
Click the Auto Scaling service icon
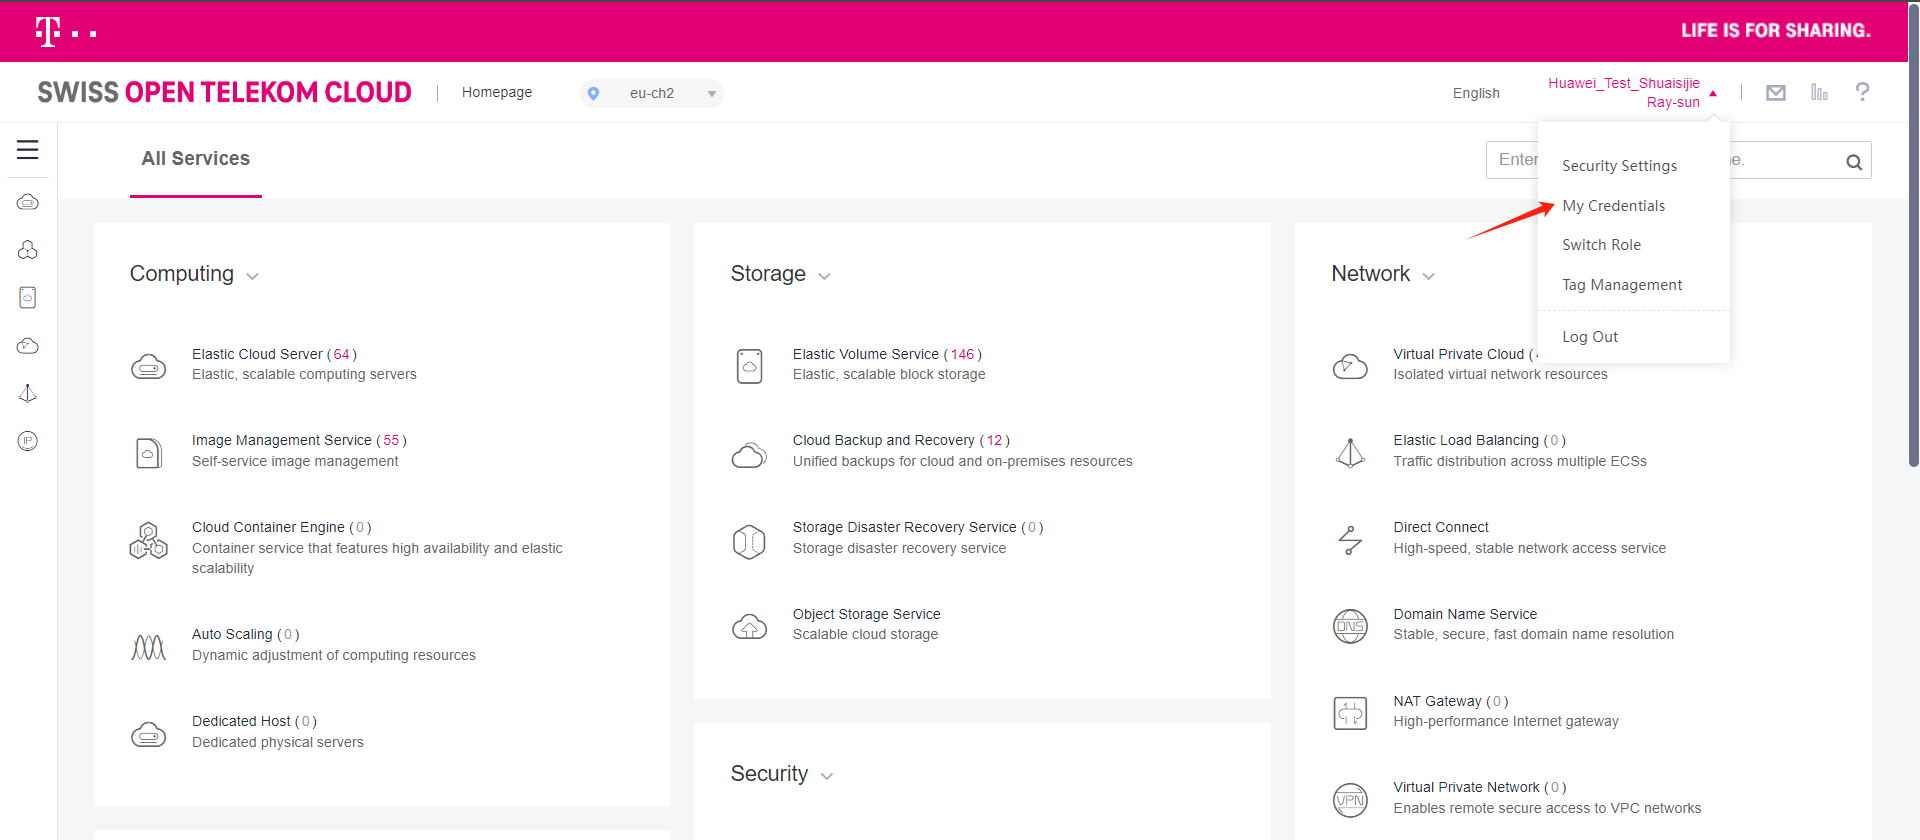tap(149, 648)
